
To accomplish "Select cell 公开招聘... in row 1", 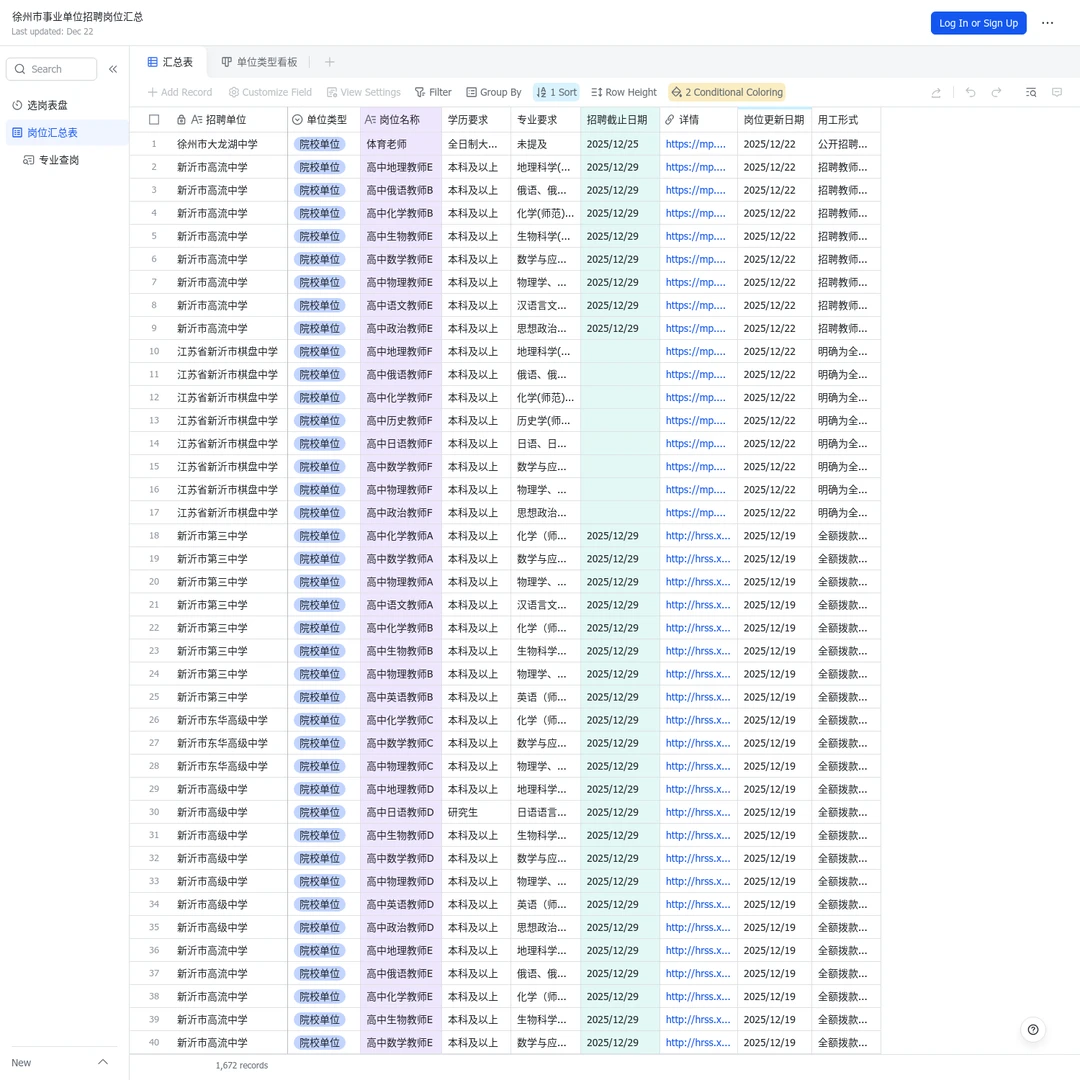I will (x=846, y=144).
